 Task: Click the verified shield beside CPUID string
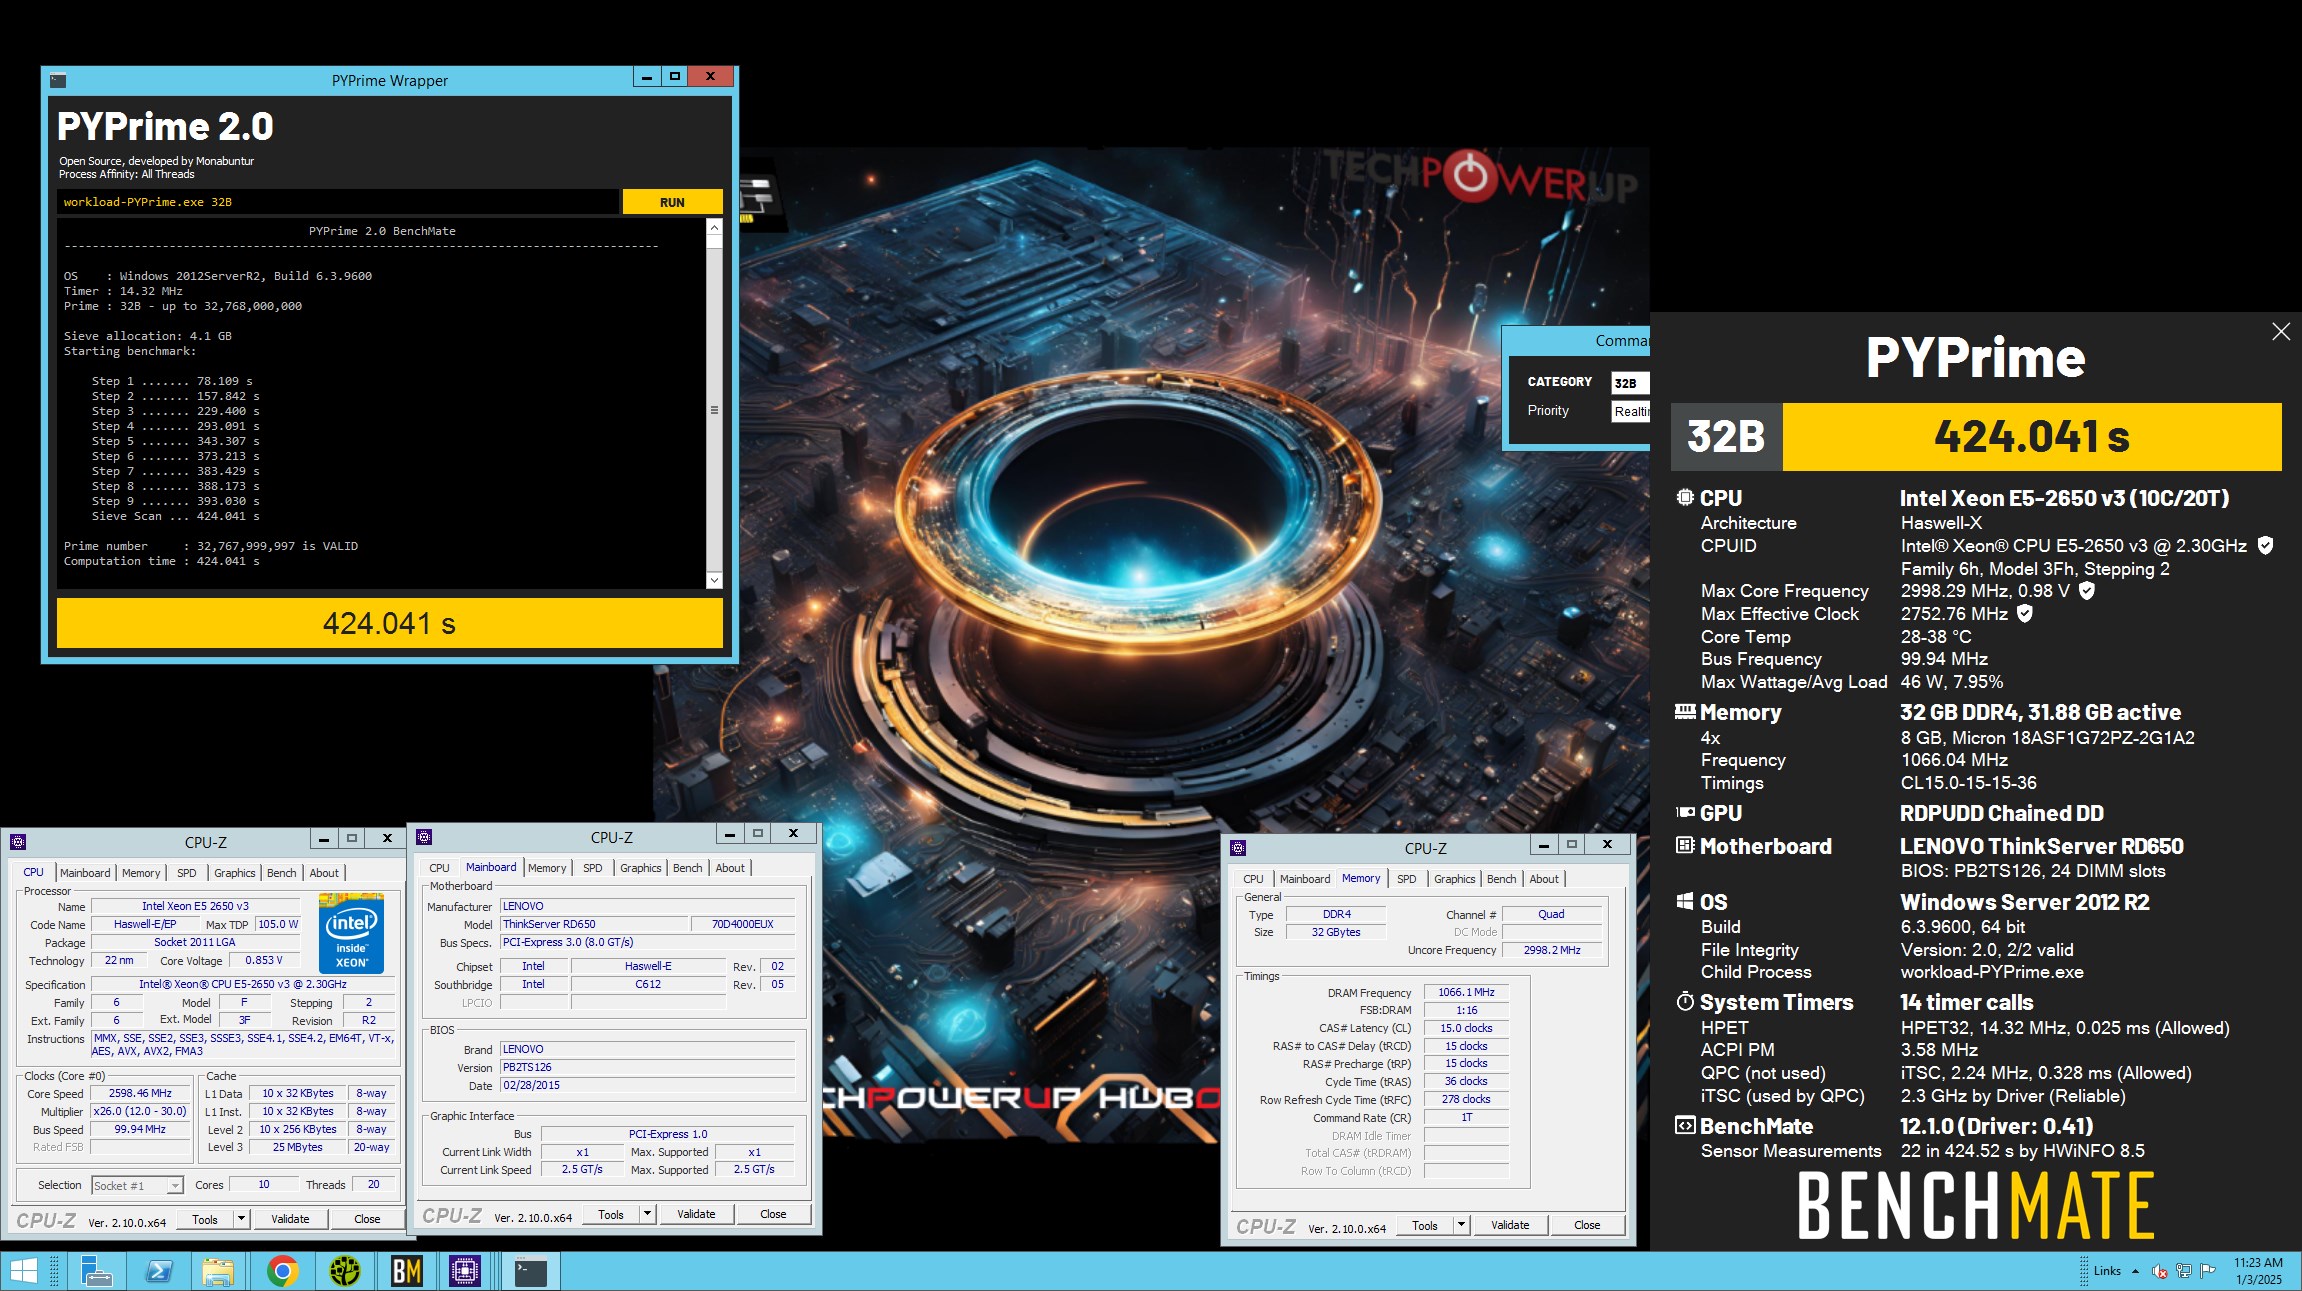click(x=2266, y=545)
